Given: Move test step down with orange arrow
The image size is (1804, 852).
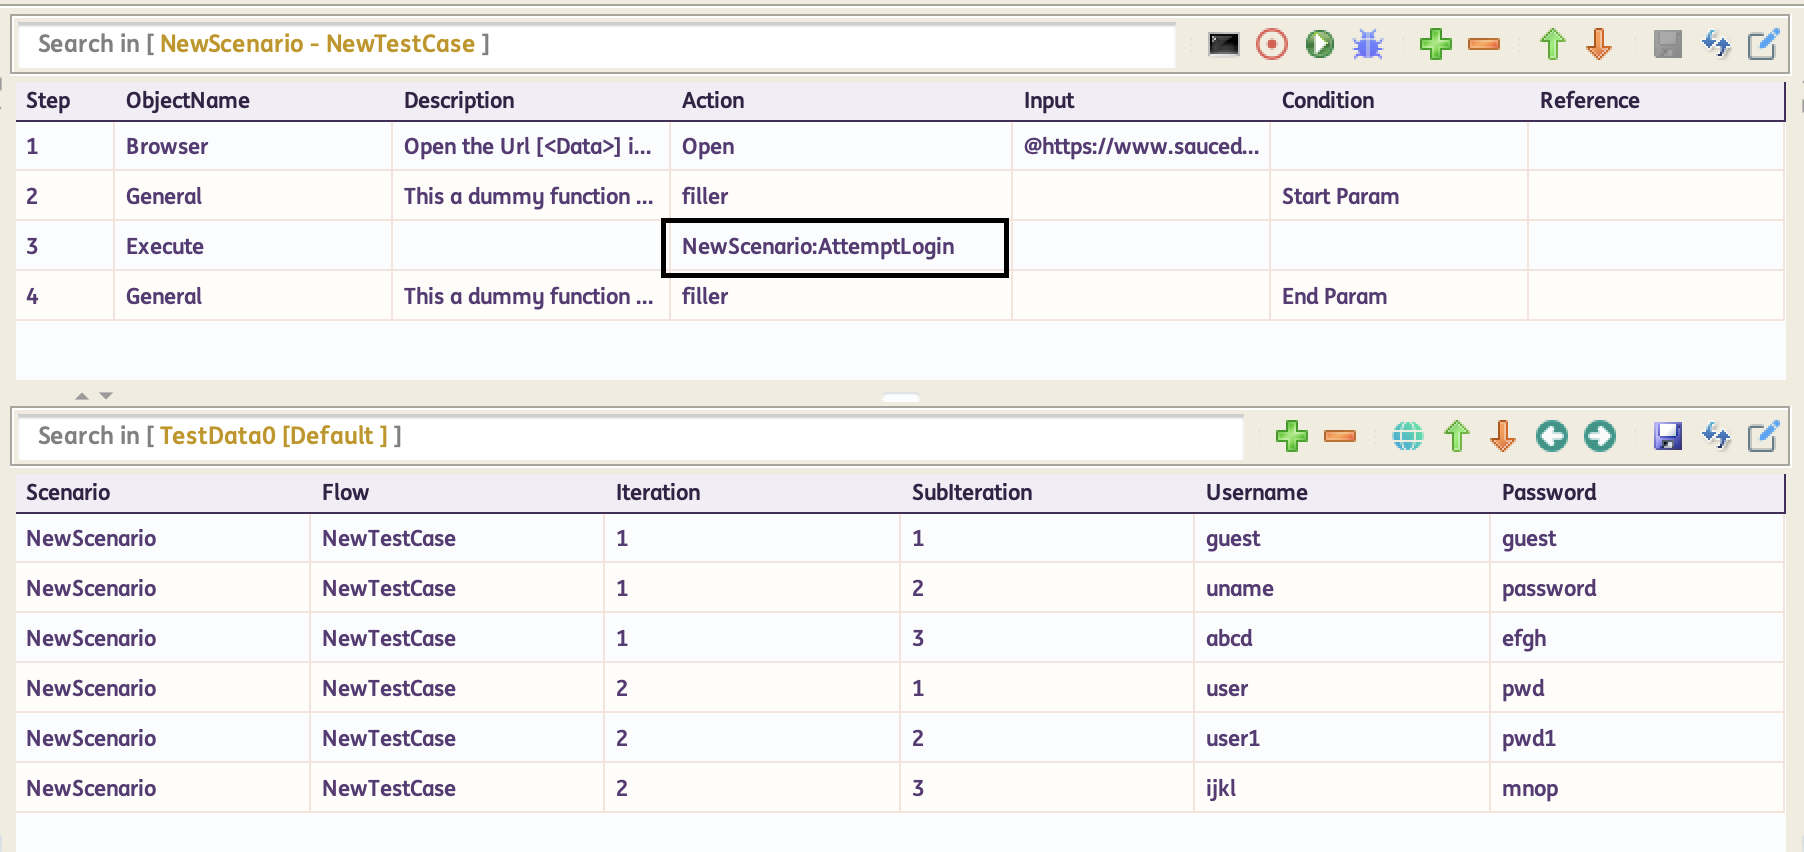Looking at the screenshot, I should tap(1600, 44).
